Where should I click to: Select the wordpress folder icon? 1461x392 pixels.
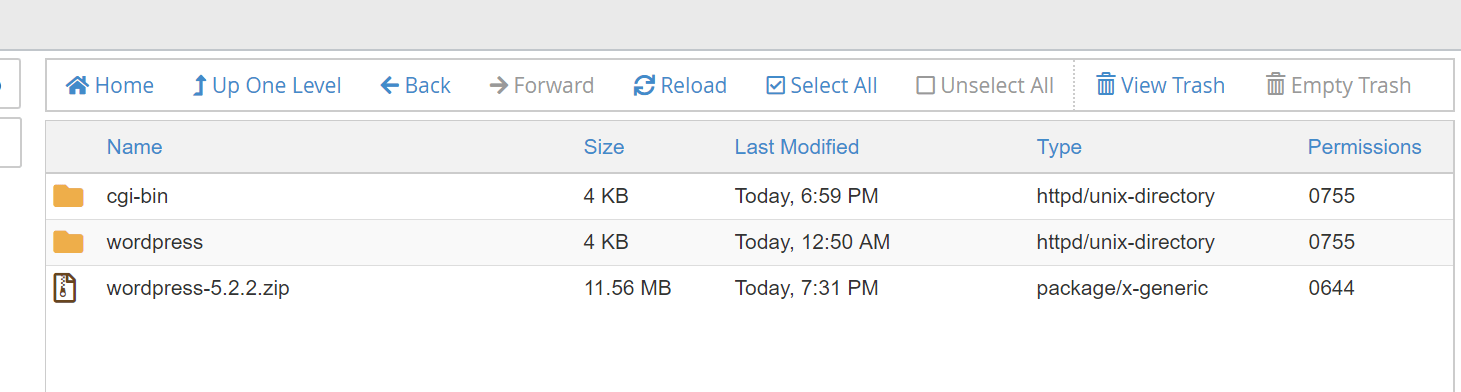[68, 242]
